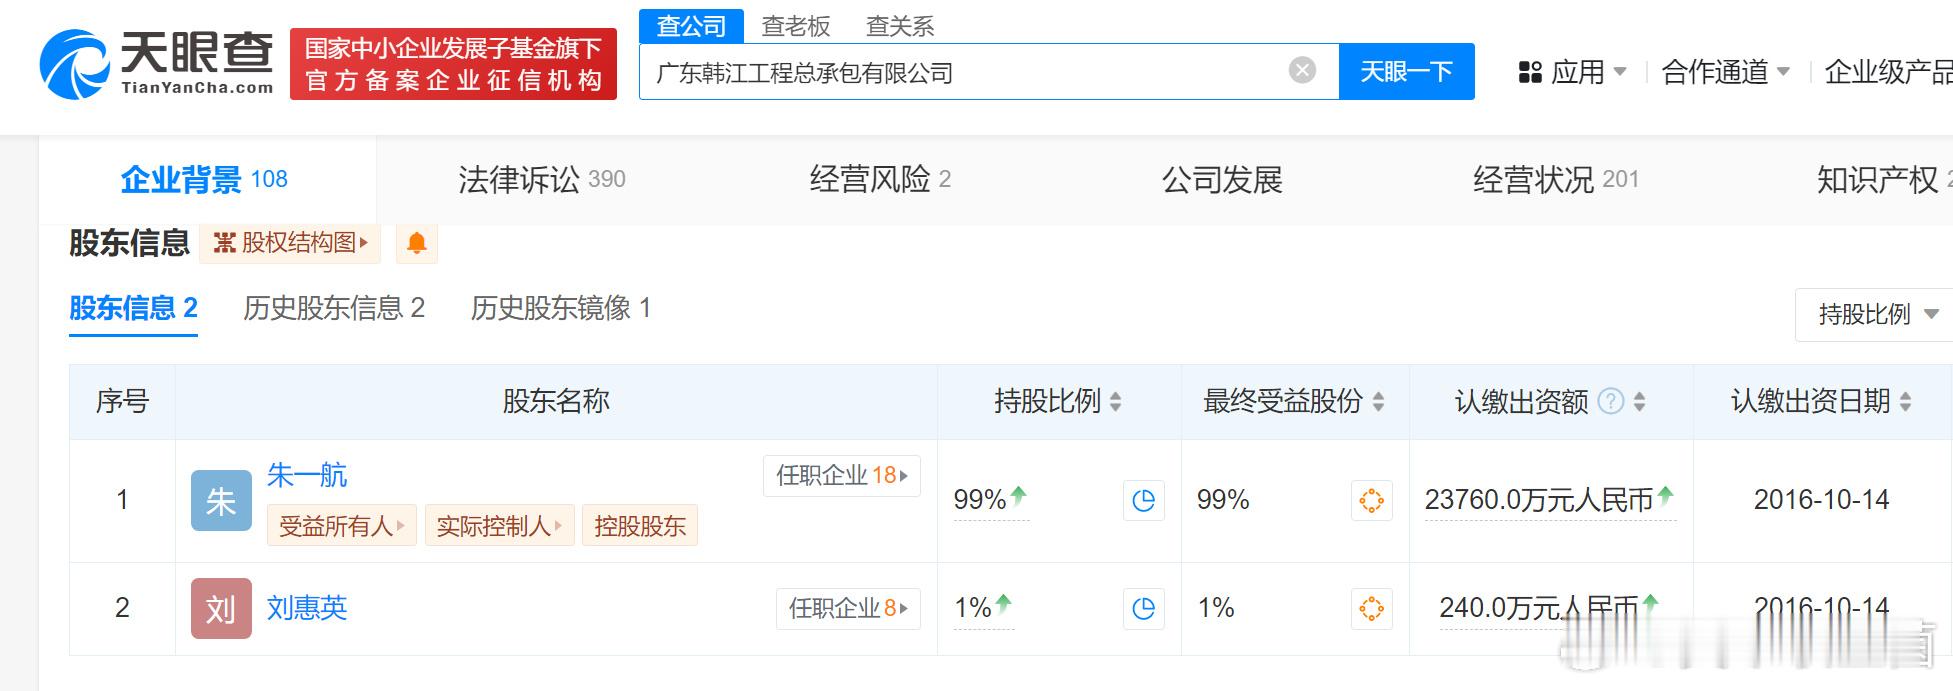Open the pie chart icon in 朱一航 row
The height and width of the screenshot is (691, 1953).
point(1143,500)
